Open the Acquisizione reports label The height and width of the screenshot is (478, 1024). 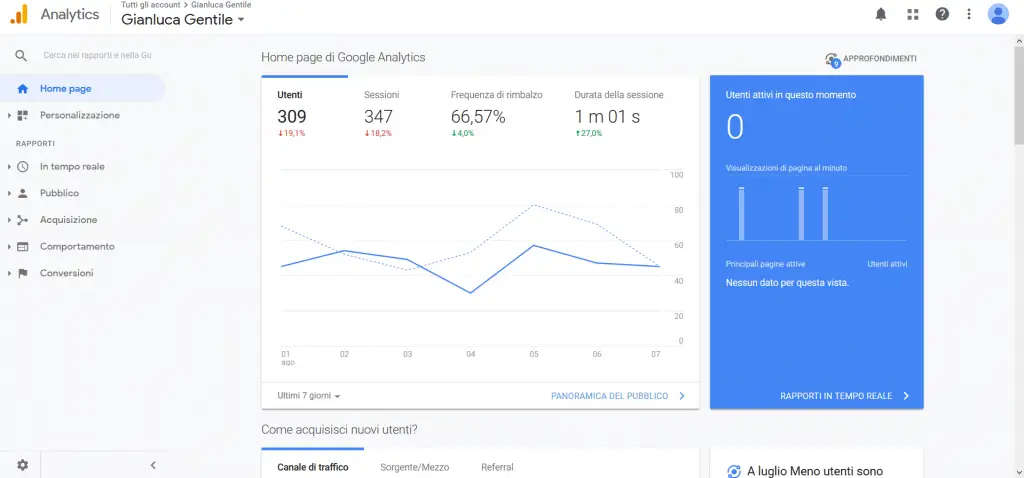pos(69,220)
